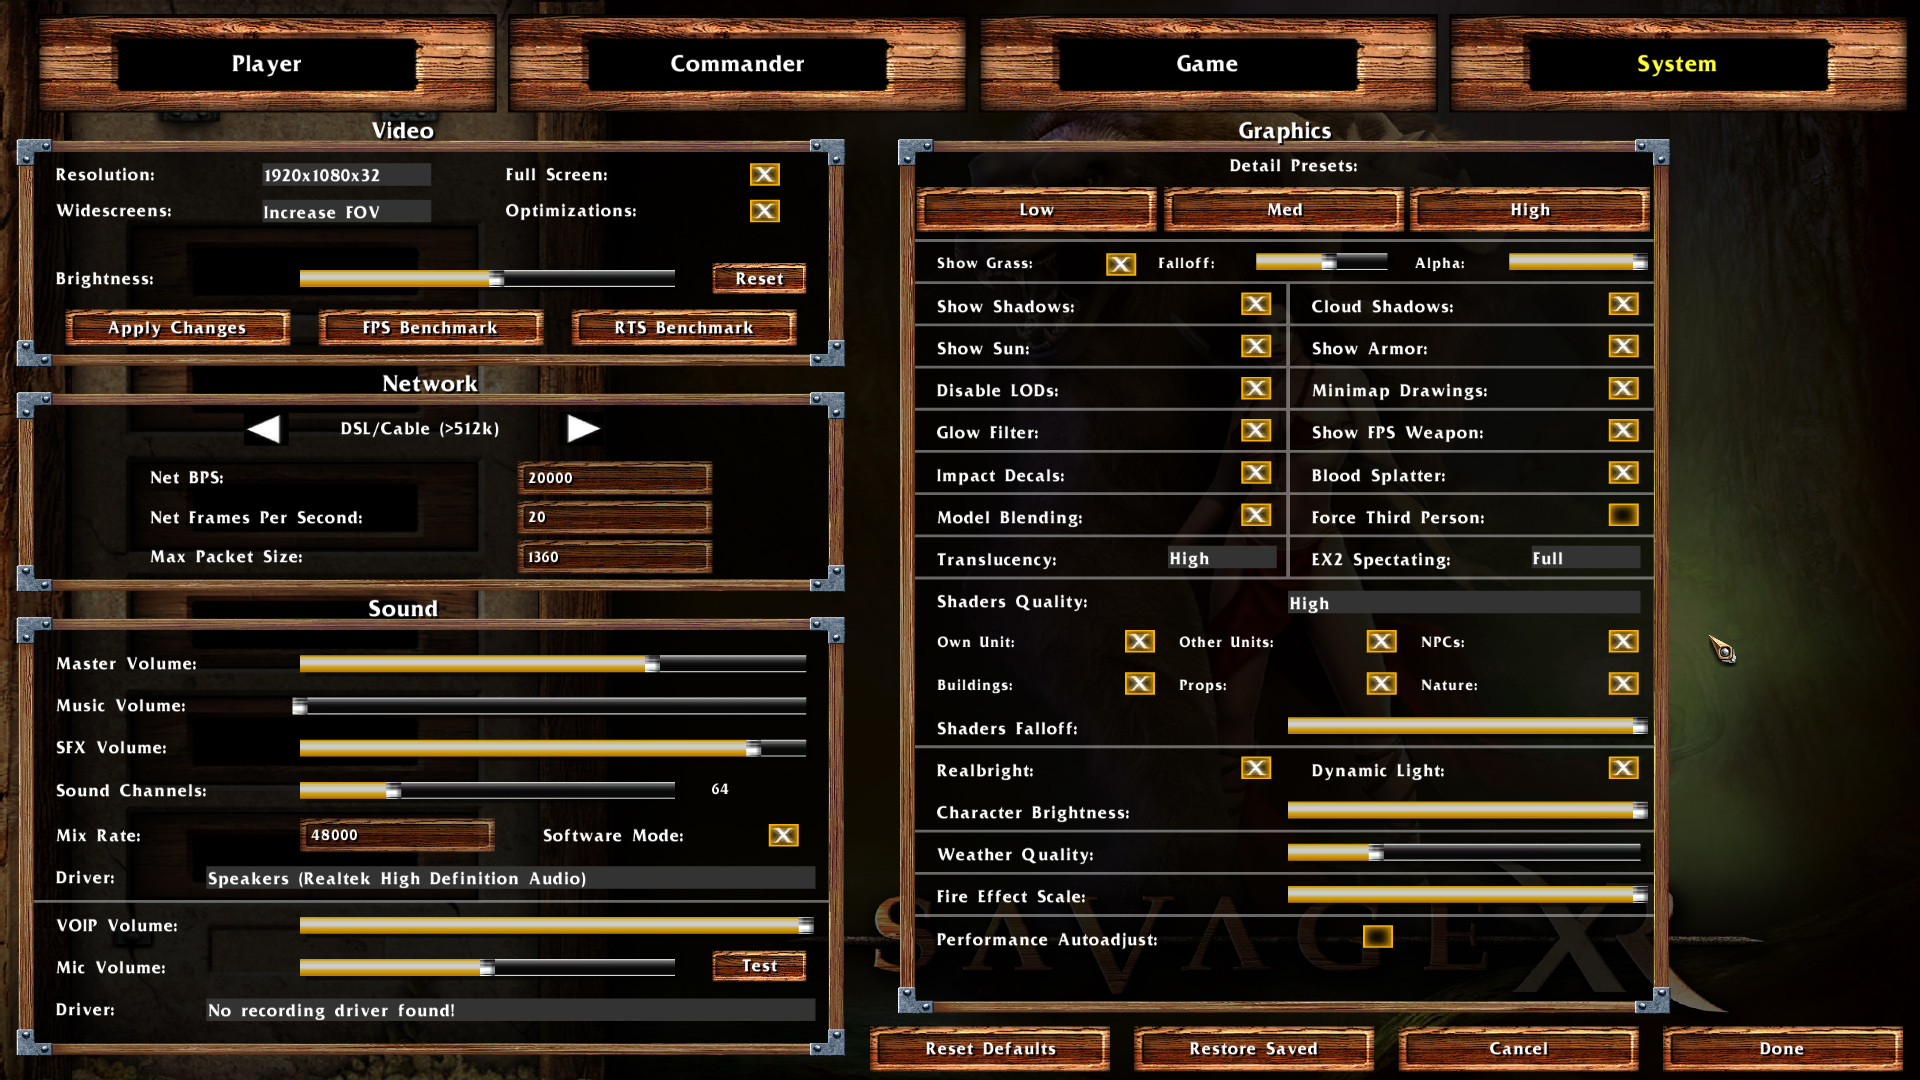
Task: Select the Med detail preset
Action: coord(1285,210)
